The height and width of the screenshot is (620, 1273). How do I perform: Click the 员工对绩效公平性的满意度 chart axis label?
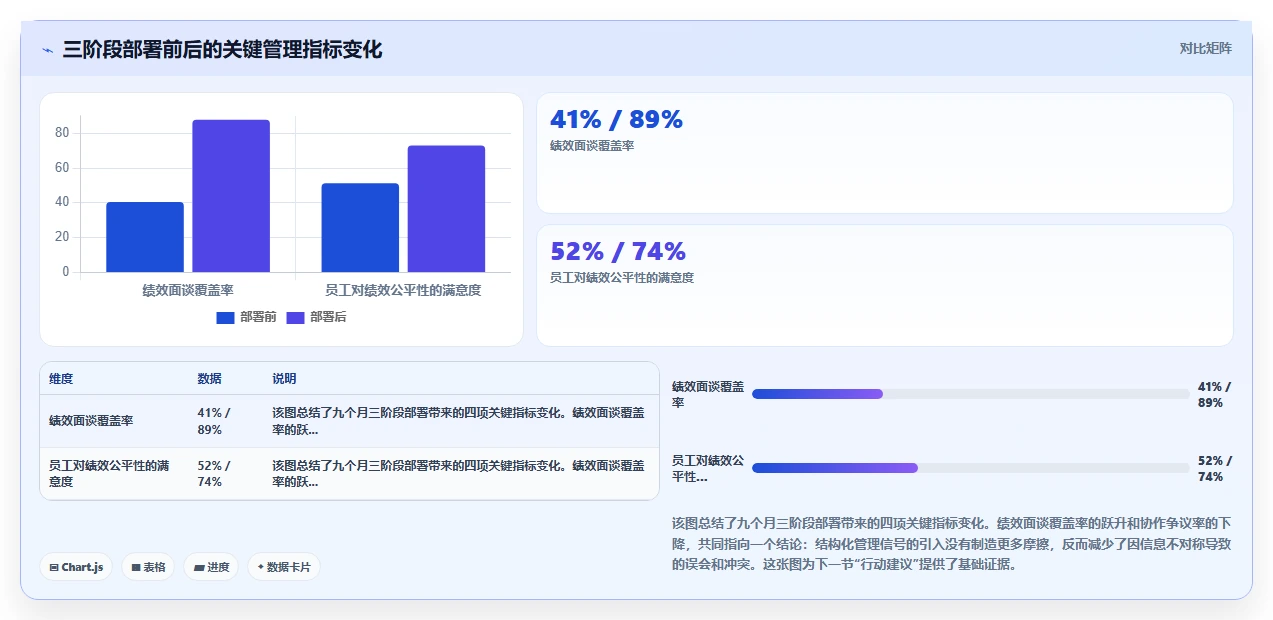pos(403,290)
